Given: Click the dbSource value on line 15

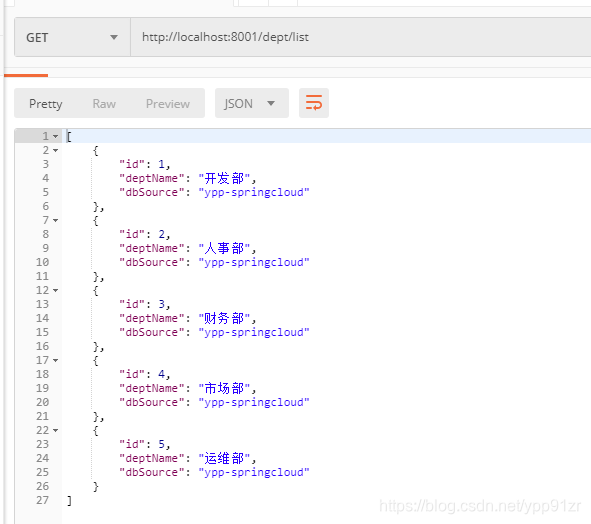Looking at the screenshot, I should point(254,332).
